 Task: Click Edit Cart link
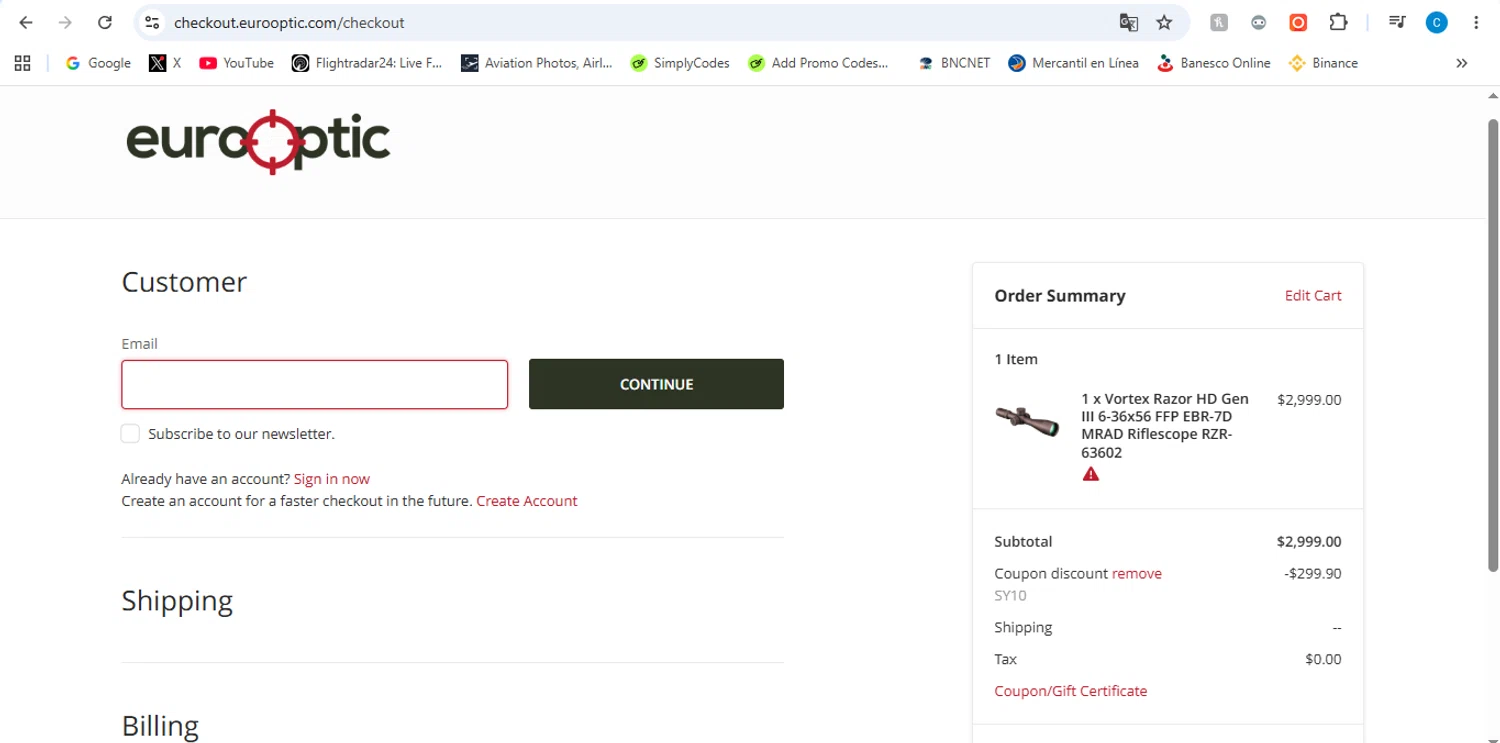click(x=1313, y=295)
